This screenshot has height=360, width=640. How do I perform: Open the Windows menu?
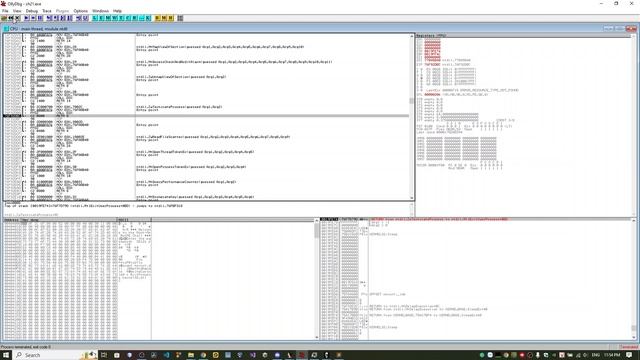100,11
